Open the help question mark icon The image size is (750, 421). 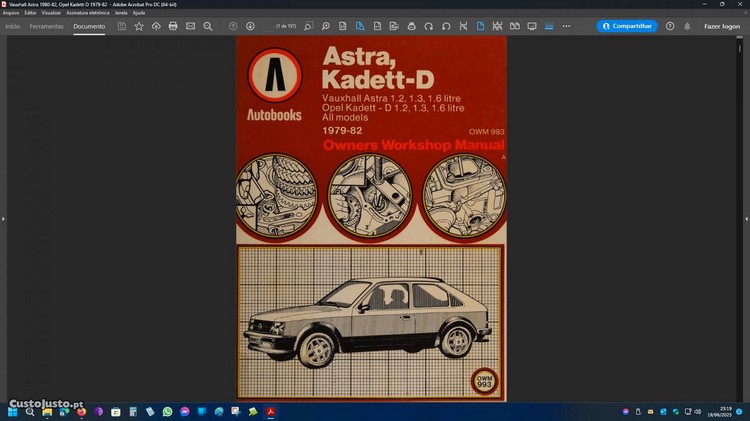[x=670, y=26]
